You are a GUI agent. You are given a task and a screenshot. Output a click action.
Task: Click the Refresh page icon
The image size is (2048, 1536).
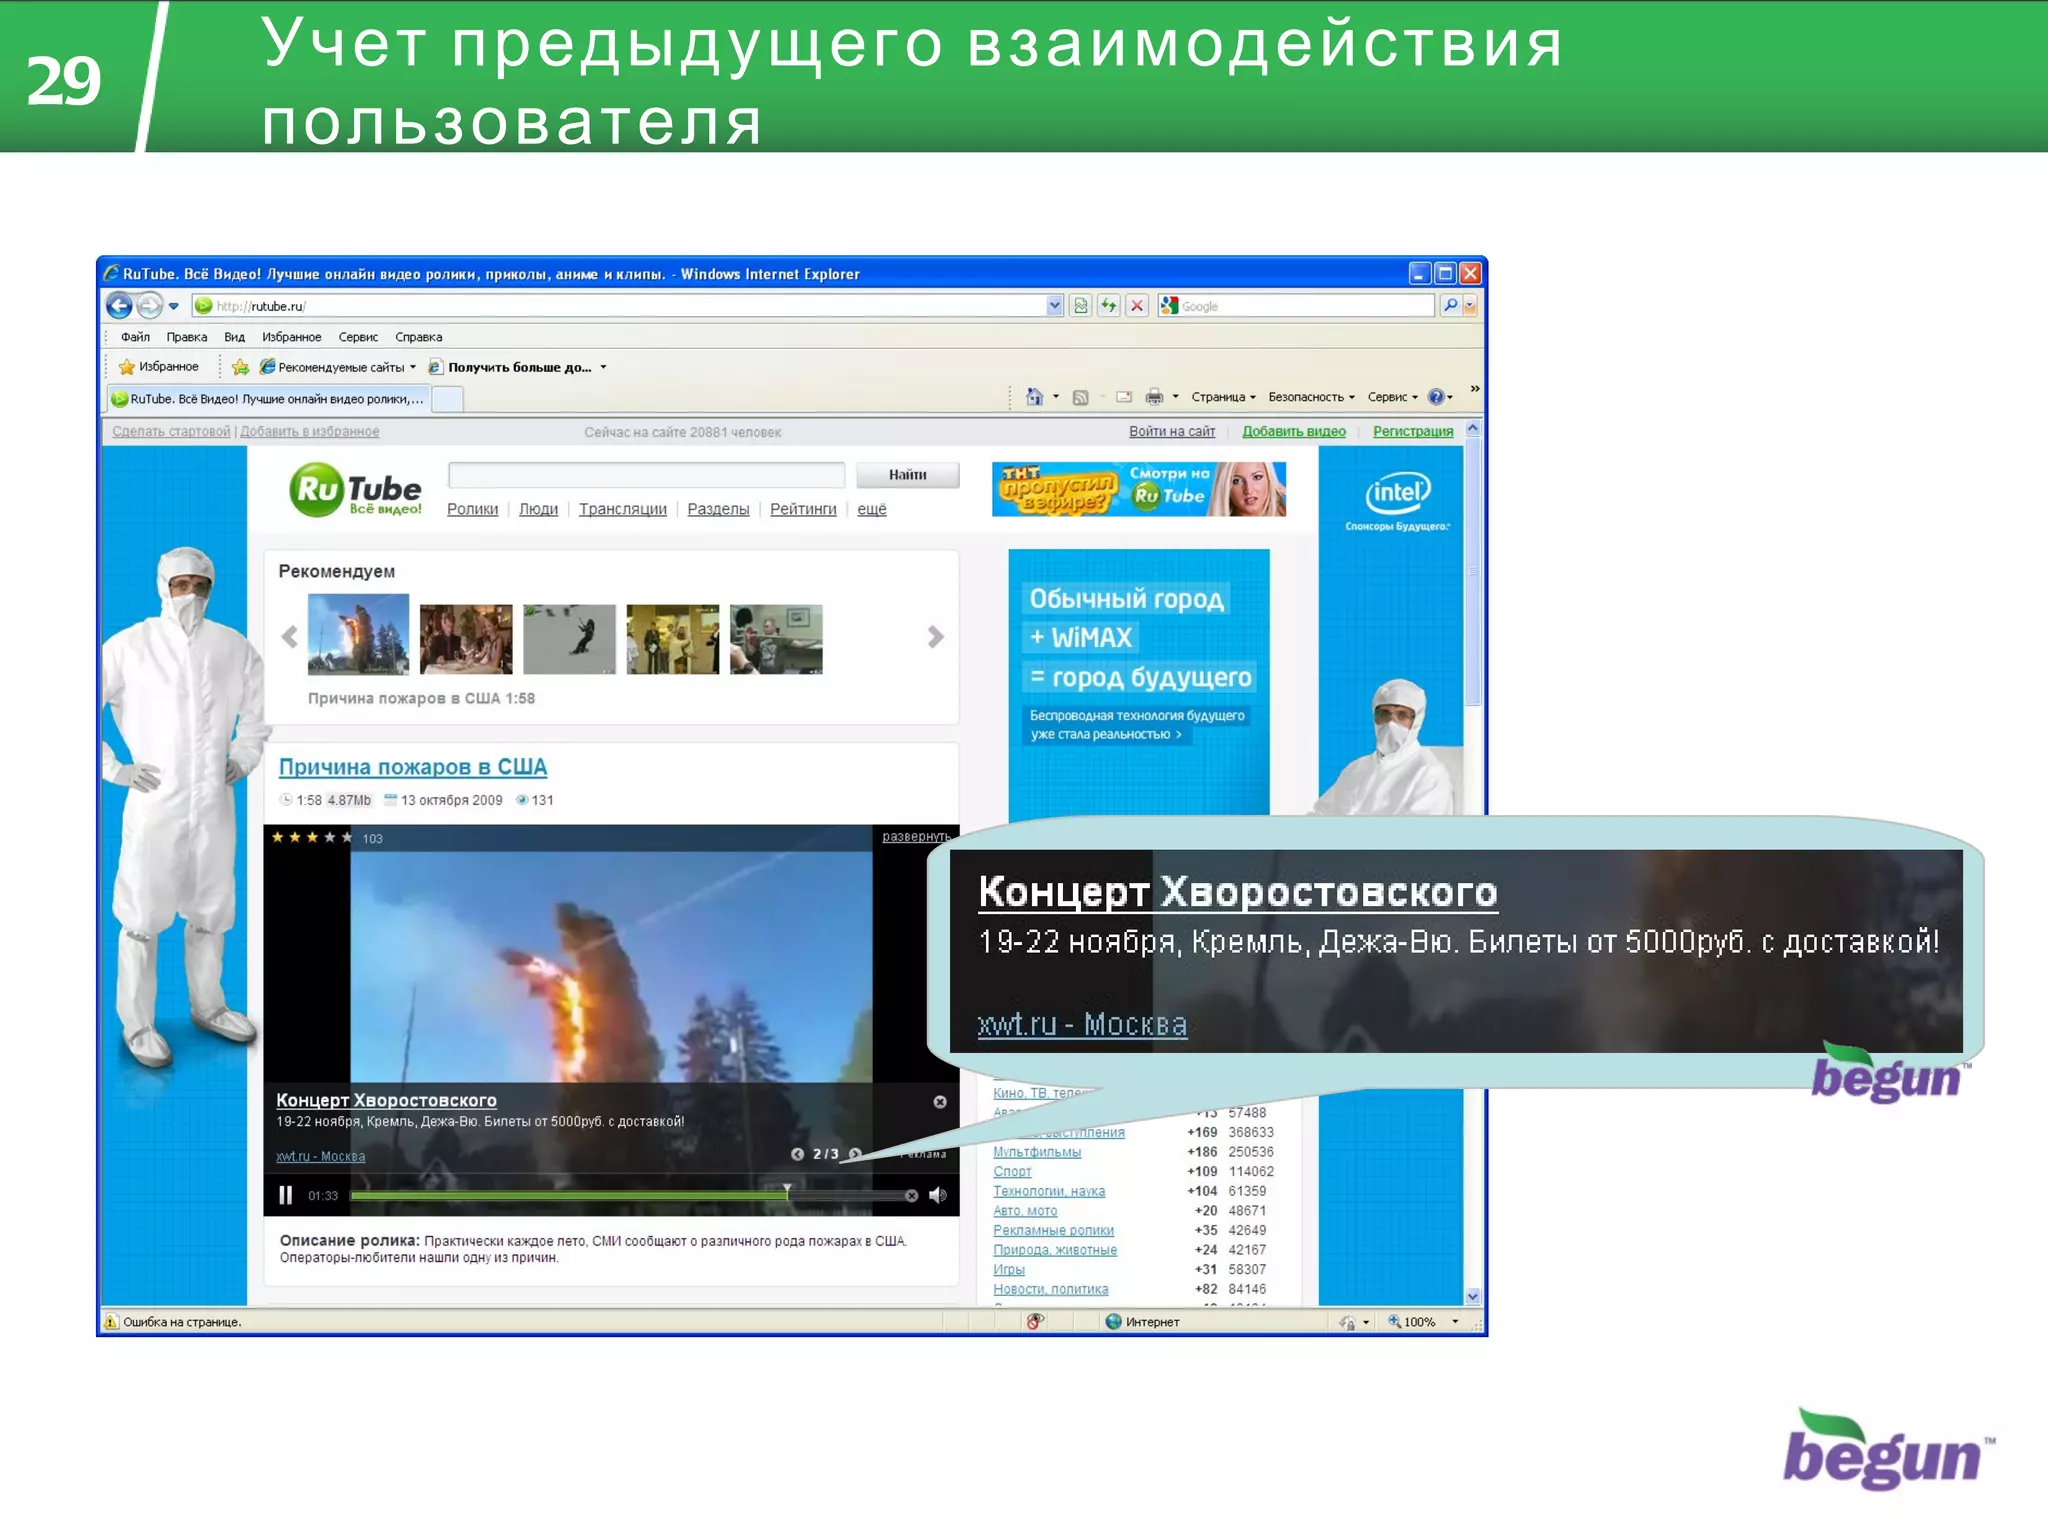pyautogui.click(x=1109, y=306)
